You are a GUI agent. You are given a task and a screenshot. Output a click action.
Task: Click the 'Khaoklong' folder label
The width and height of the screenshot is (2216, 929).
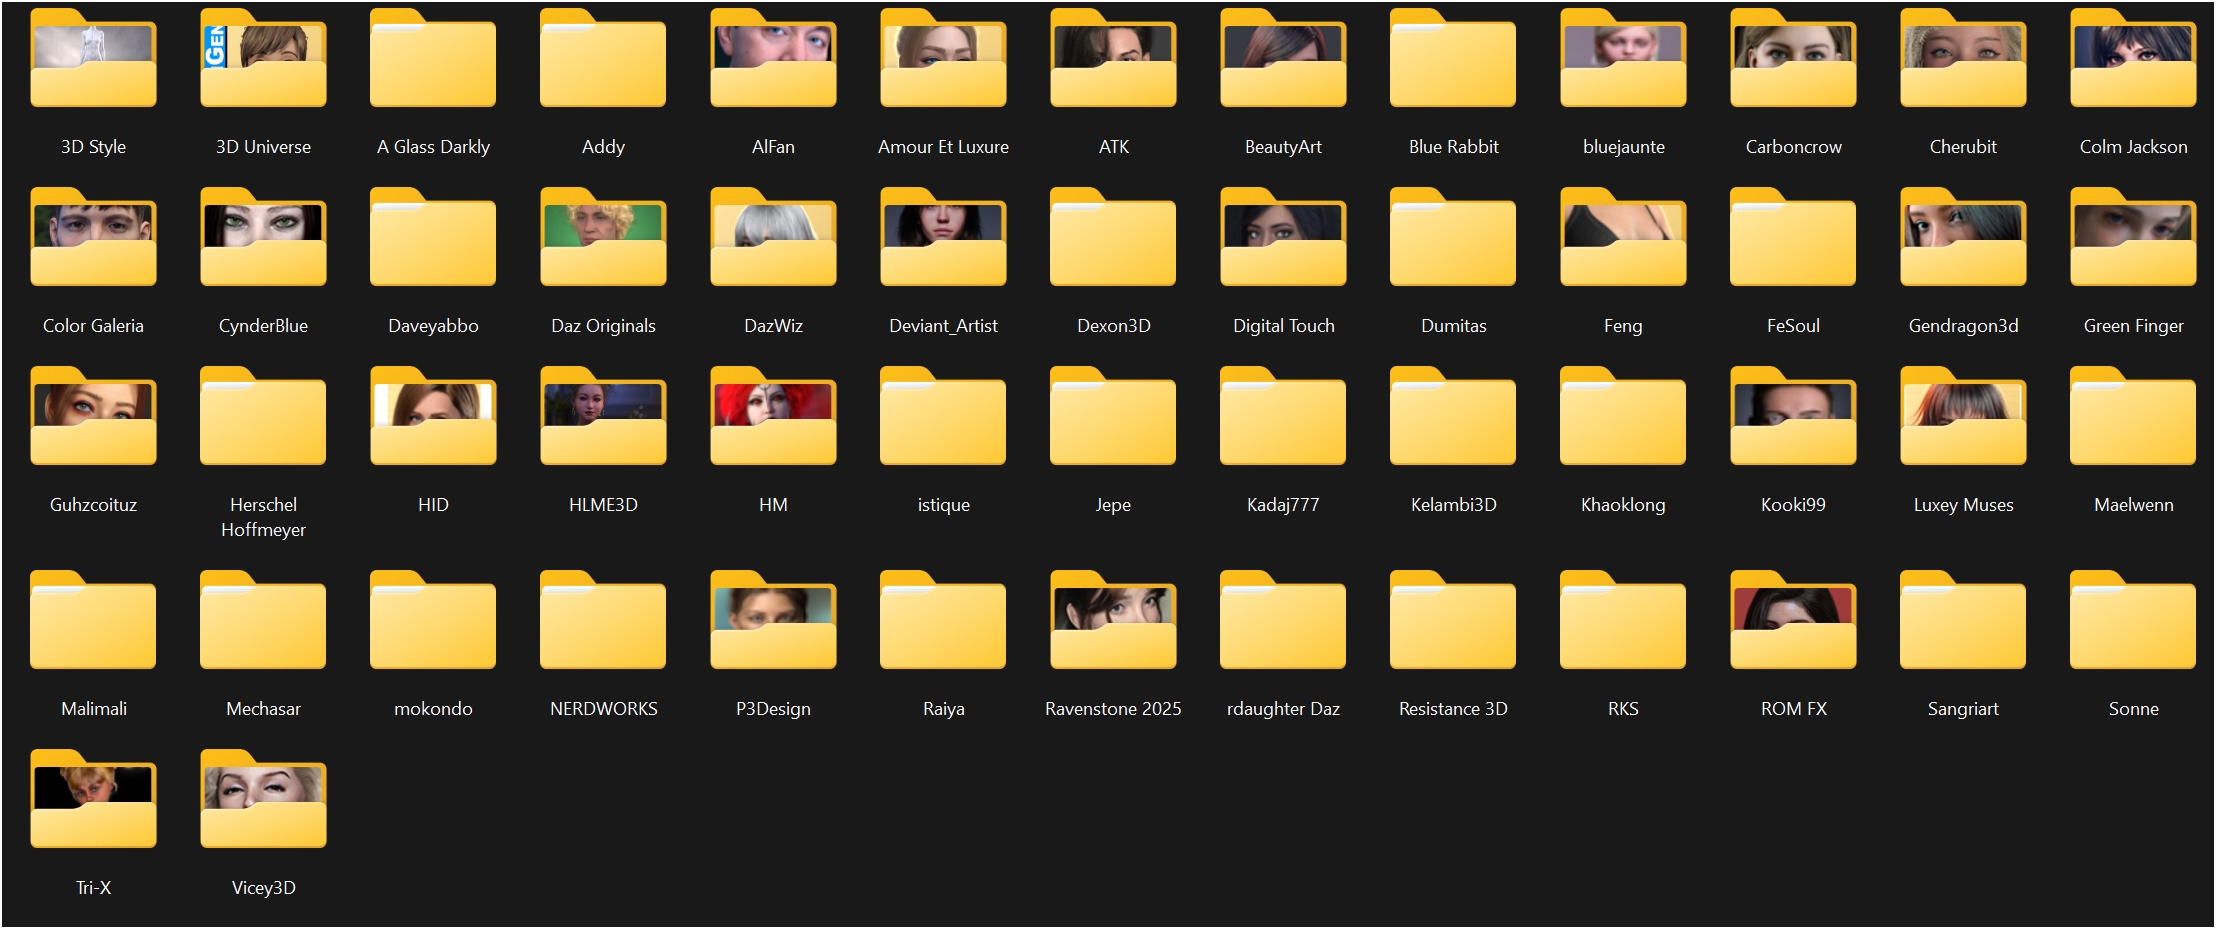(x=1623, y=505)
